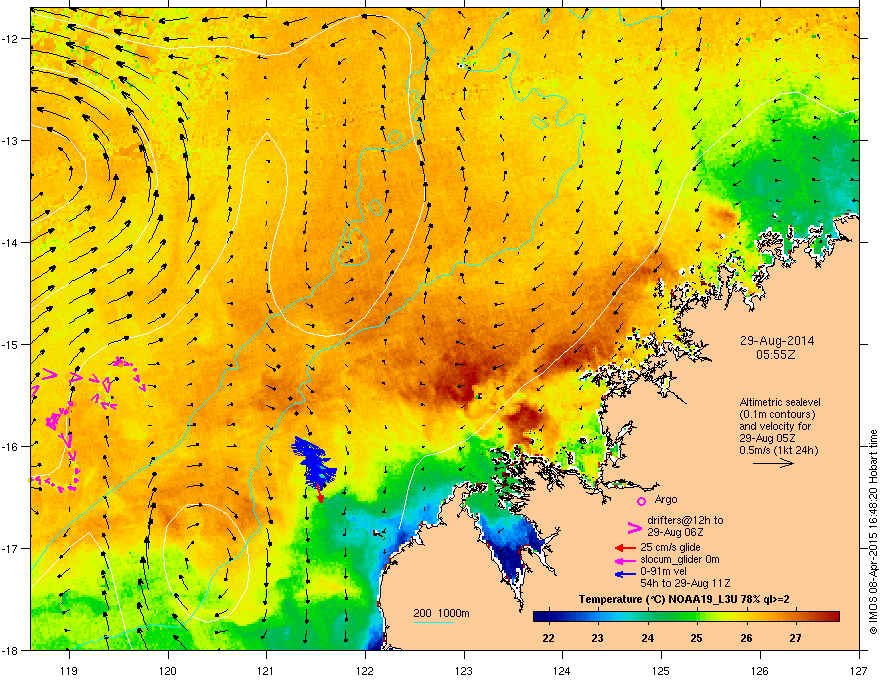Click the latitude axis label -14
This screenshot has height=680, width=880.
[10, 242]
